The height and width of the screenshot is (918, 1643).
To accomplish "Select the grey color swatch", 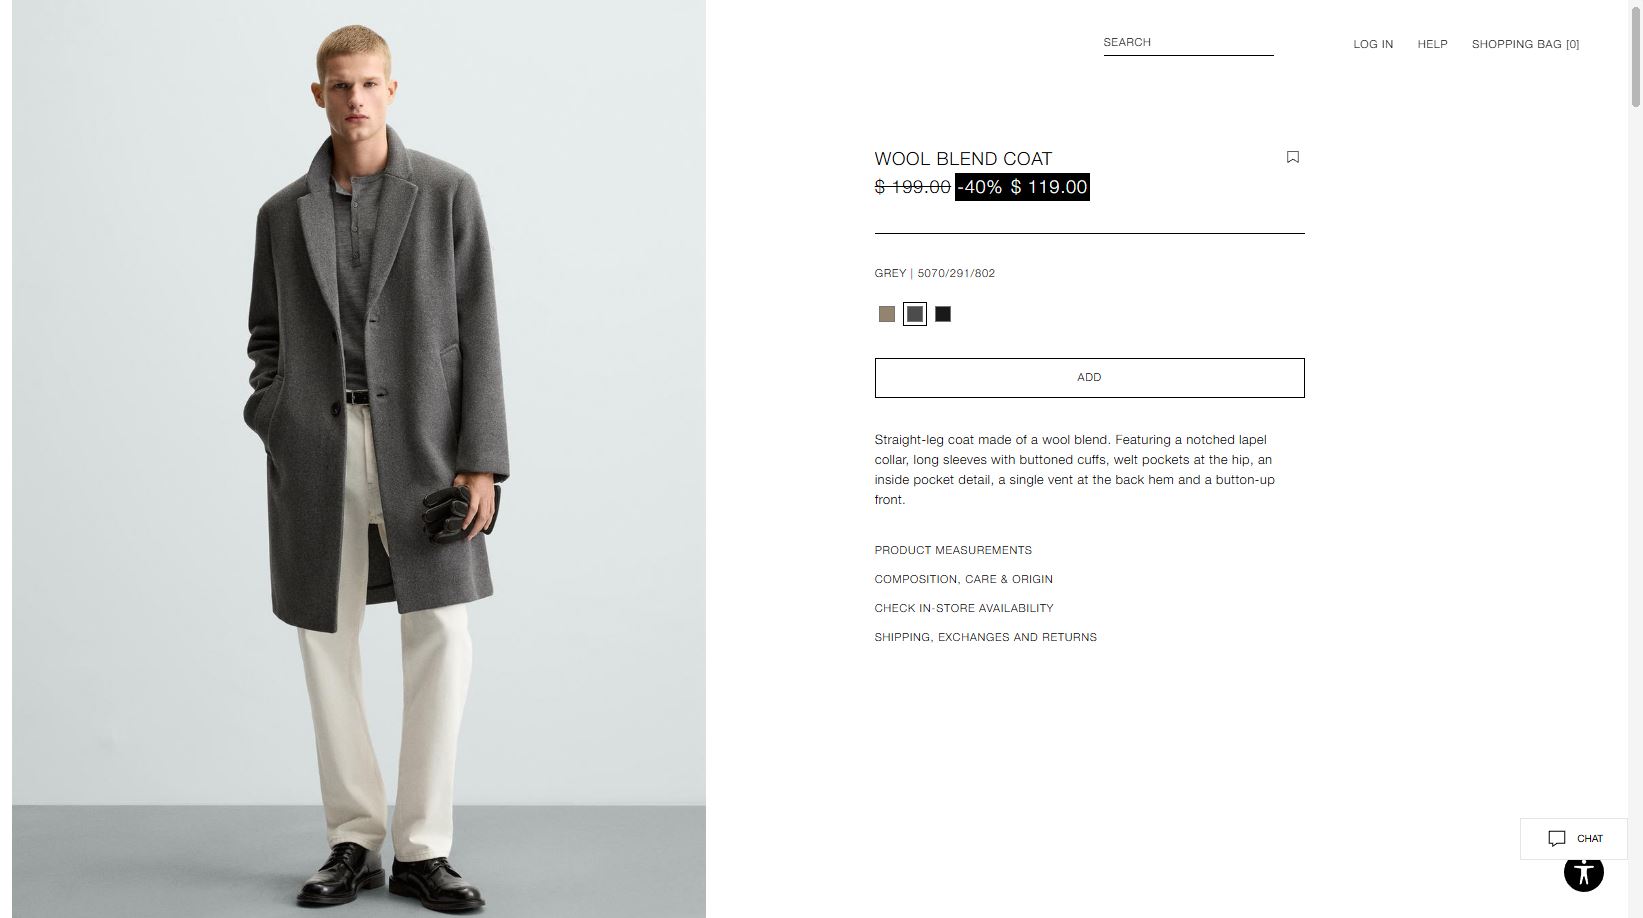I will coord(914,314).
